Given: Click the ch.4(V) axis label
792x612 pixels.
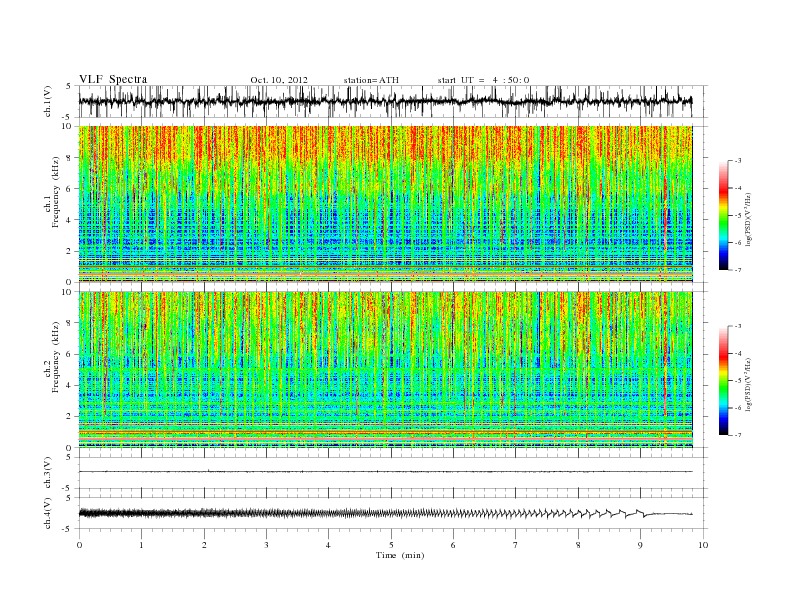Looking at the screenshot, I should [48, 513].
